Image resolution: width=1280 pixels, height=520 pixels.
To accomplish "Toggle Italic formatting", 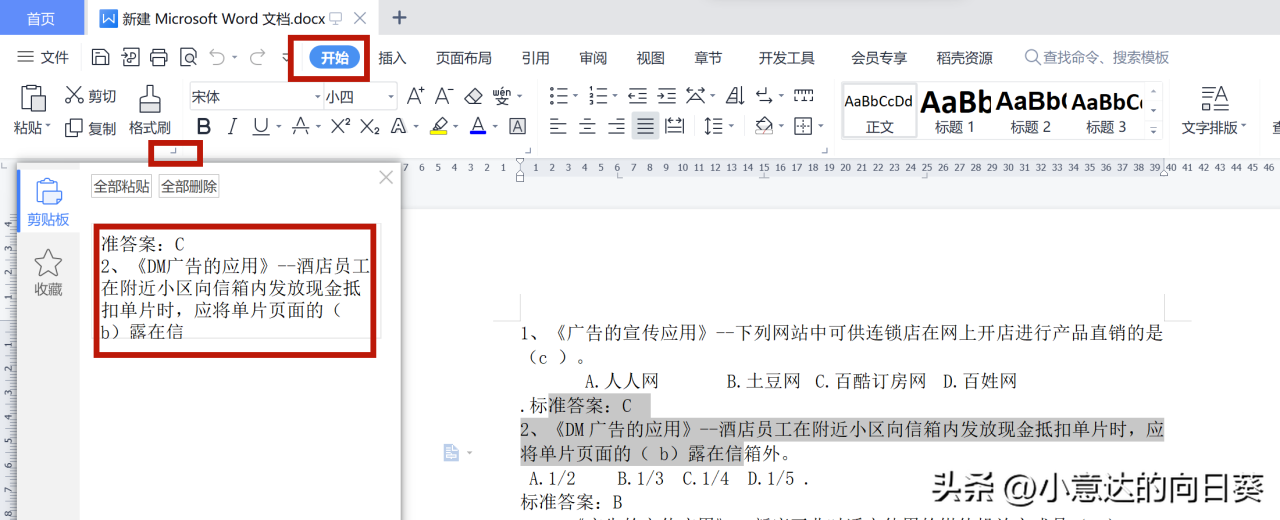I will point(232,126).
